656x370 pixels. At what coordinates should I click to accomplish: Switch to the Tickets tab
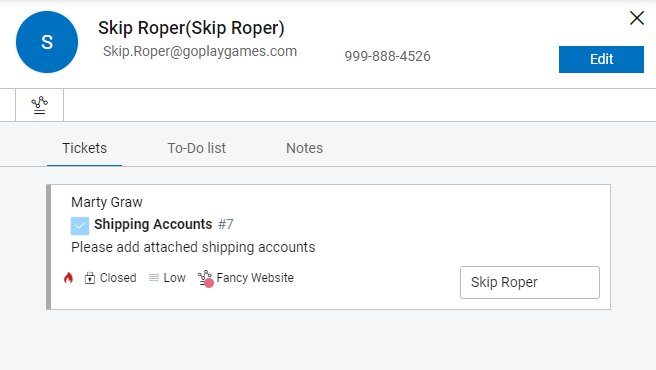click(85, 148)
